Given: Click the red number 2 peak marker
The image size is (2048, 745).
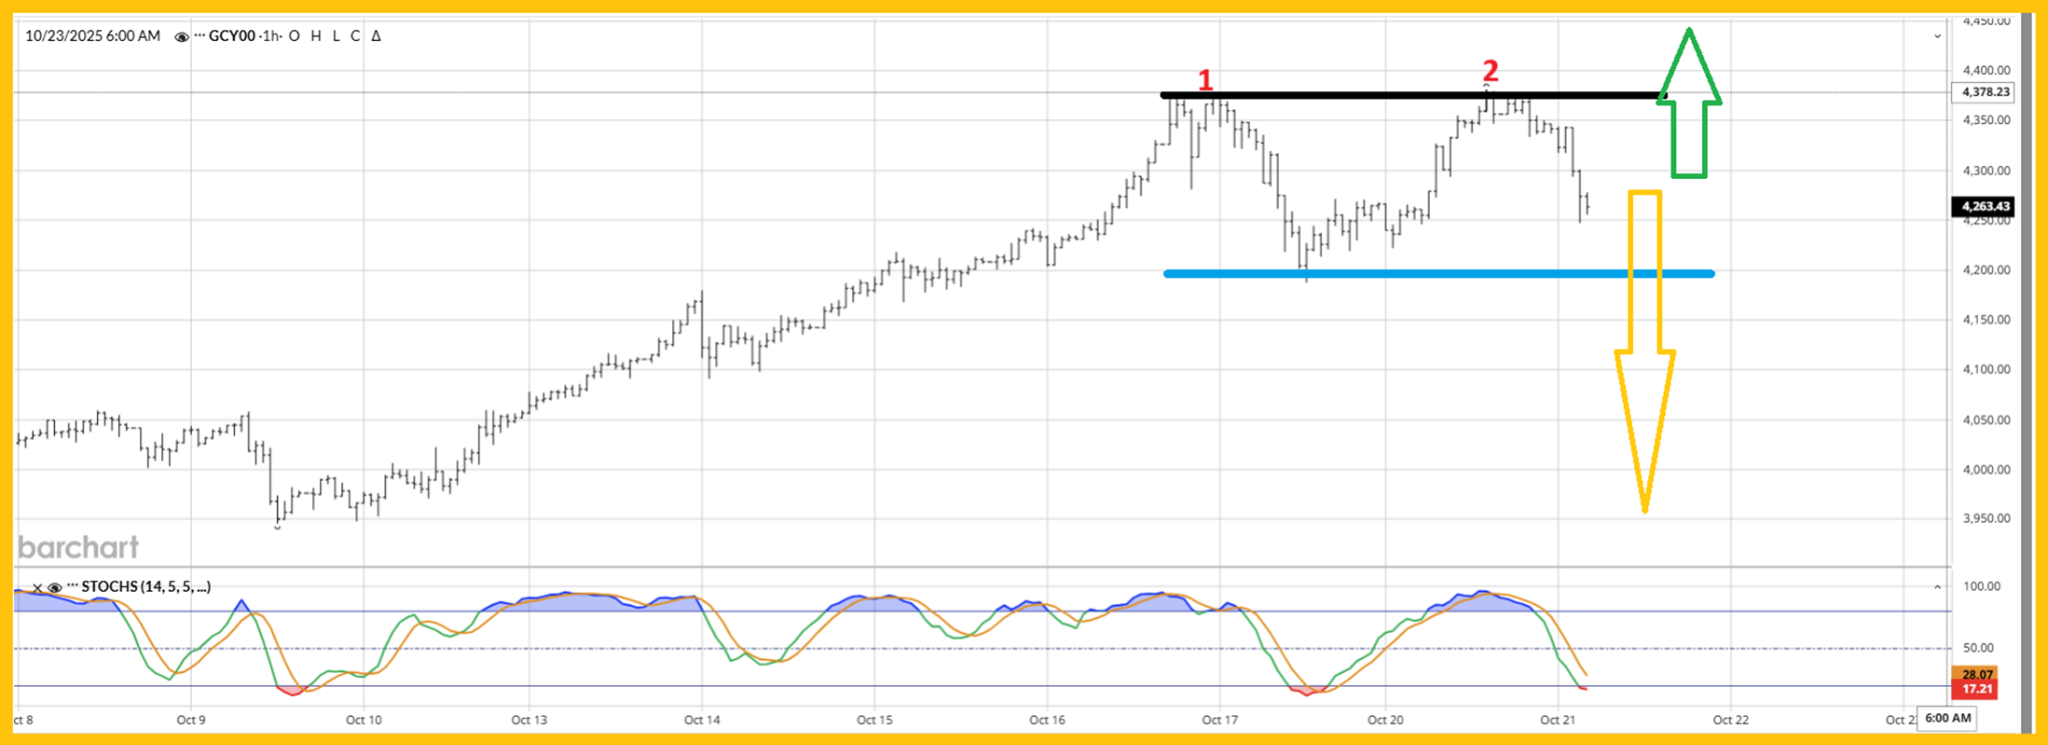Looking at the screenshot, I should click(1490, 71).
